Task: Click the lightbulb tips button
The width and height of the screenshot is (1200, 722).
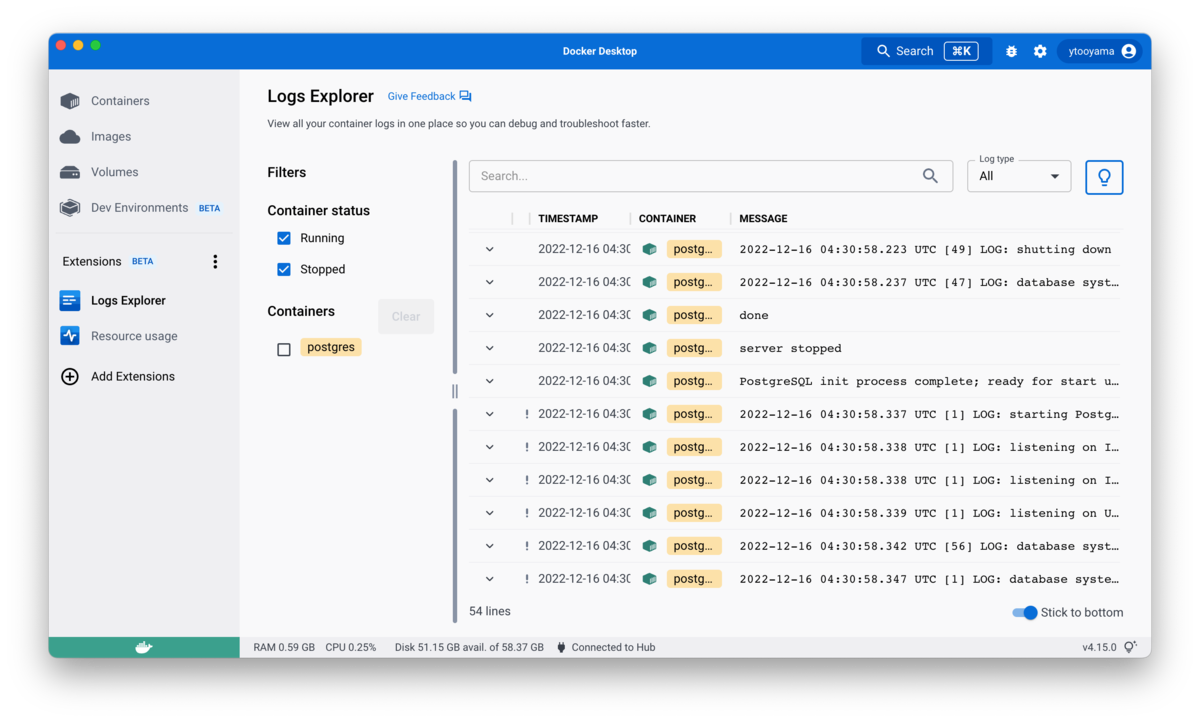Action: (1104, 177)
